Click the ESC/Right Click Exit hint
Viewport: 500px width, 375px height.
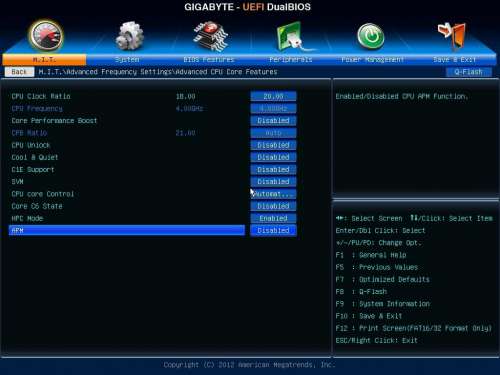coord(376,340)
